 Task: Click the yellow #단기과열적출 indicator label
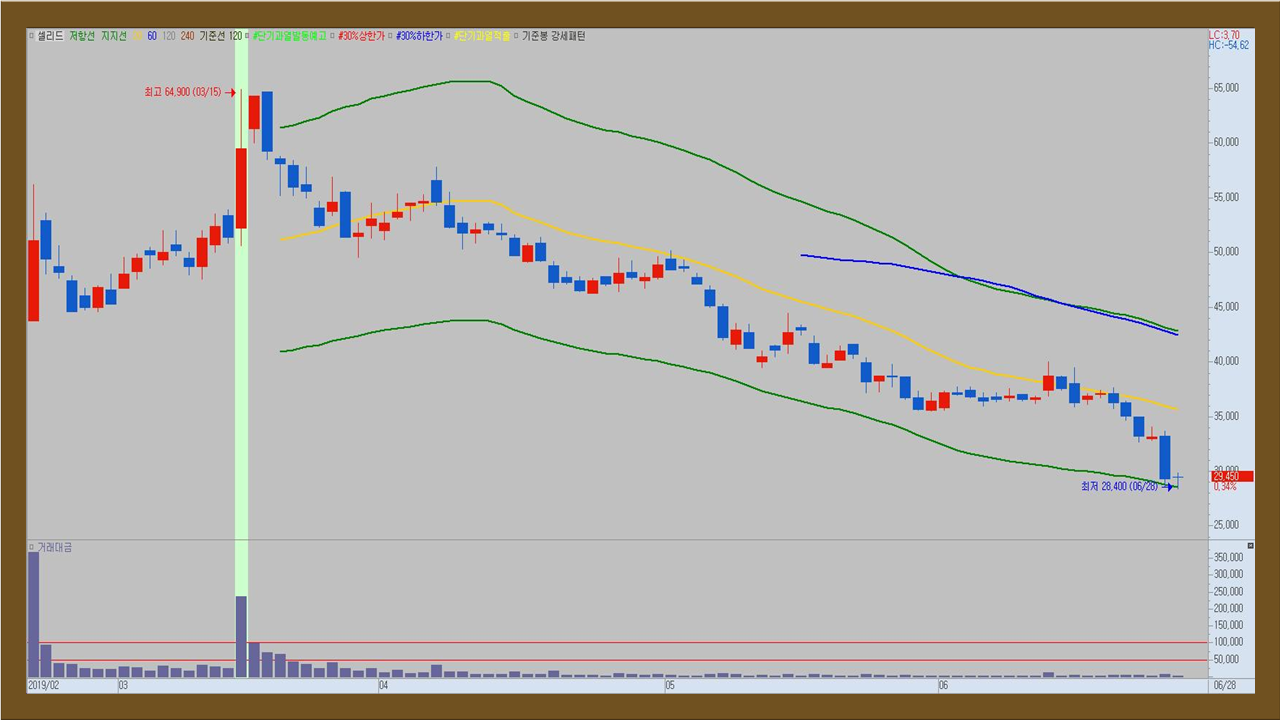[482, 36]
